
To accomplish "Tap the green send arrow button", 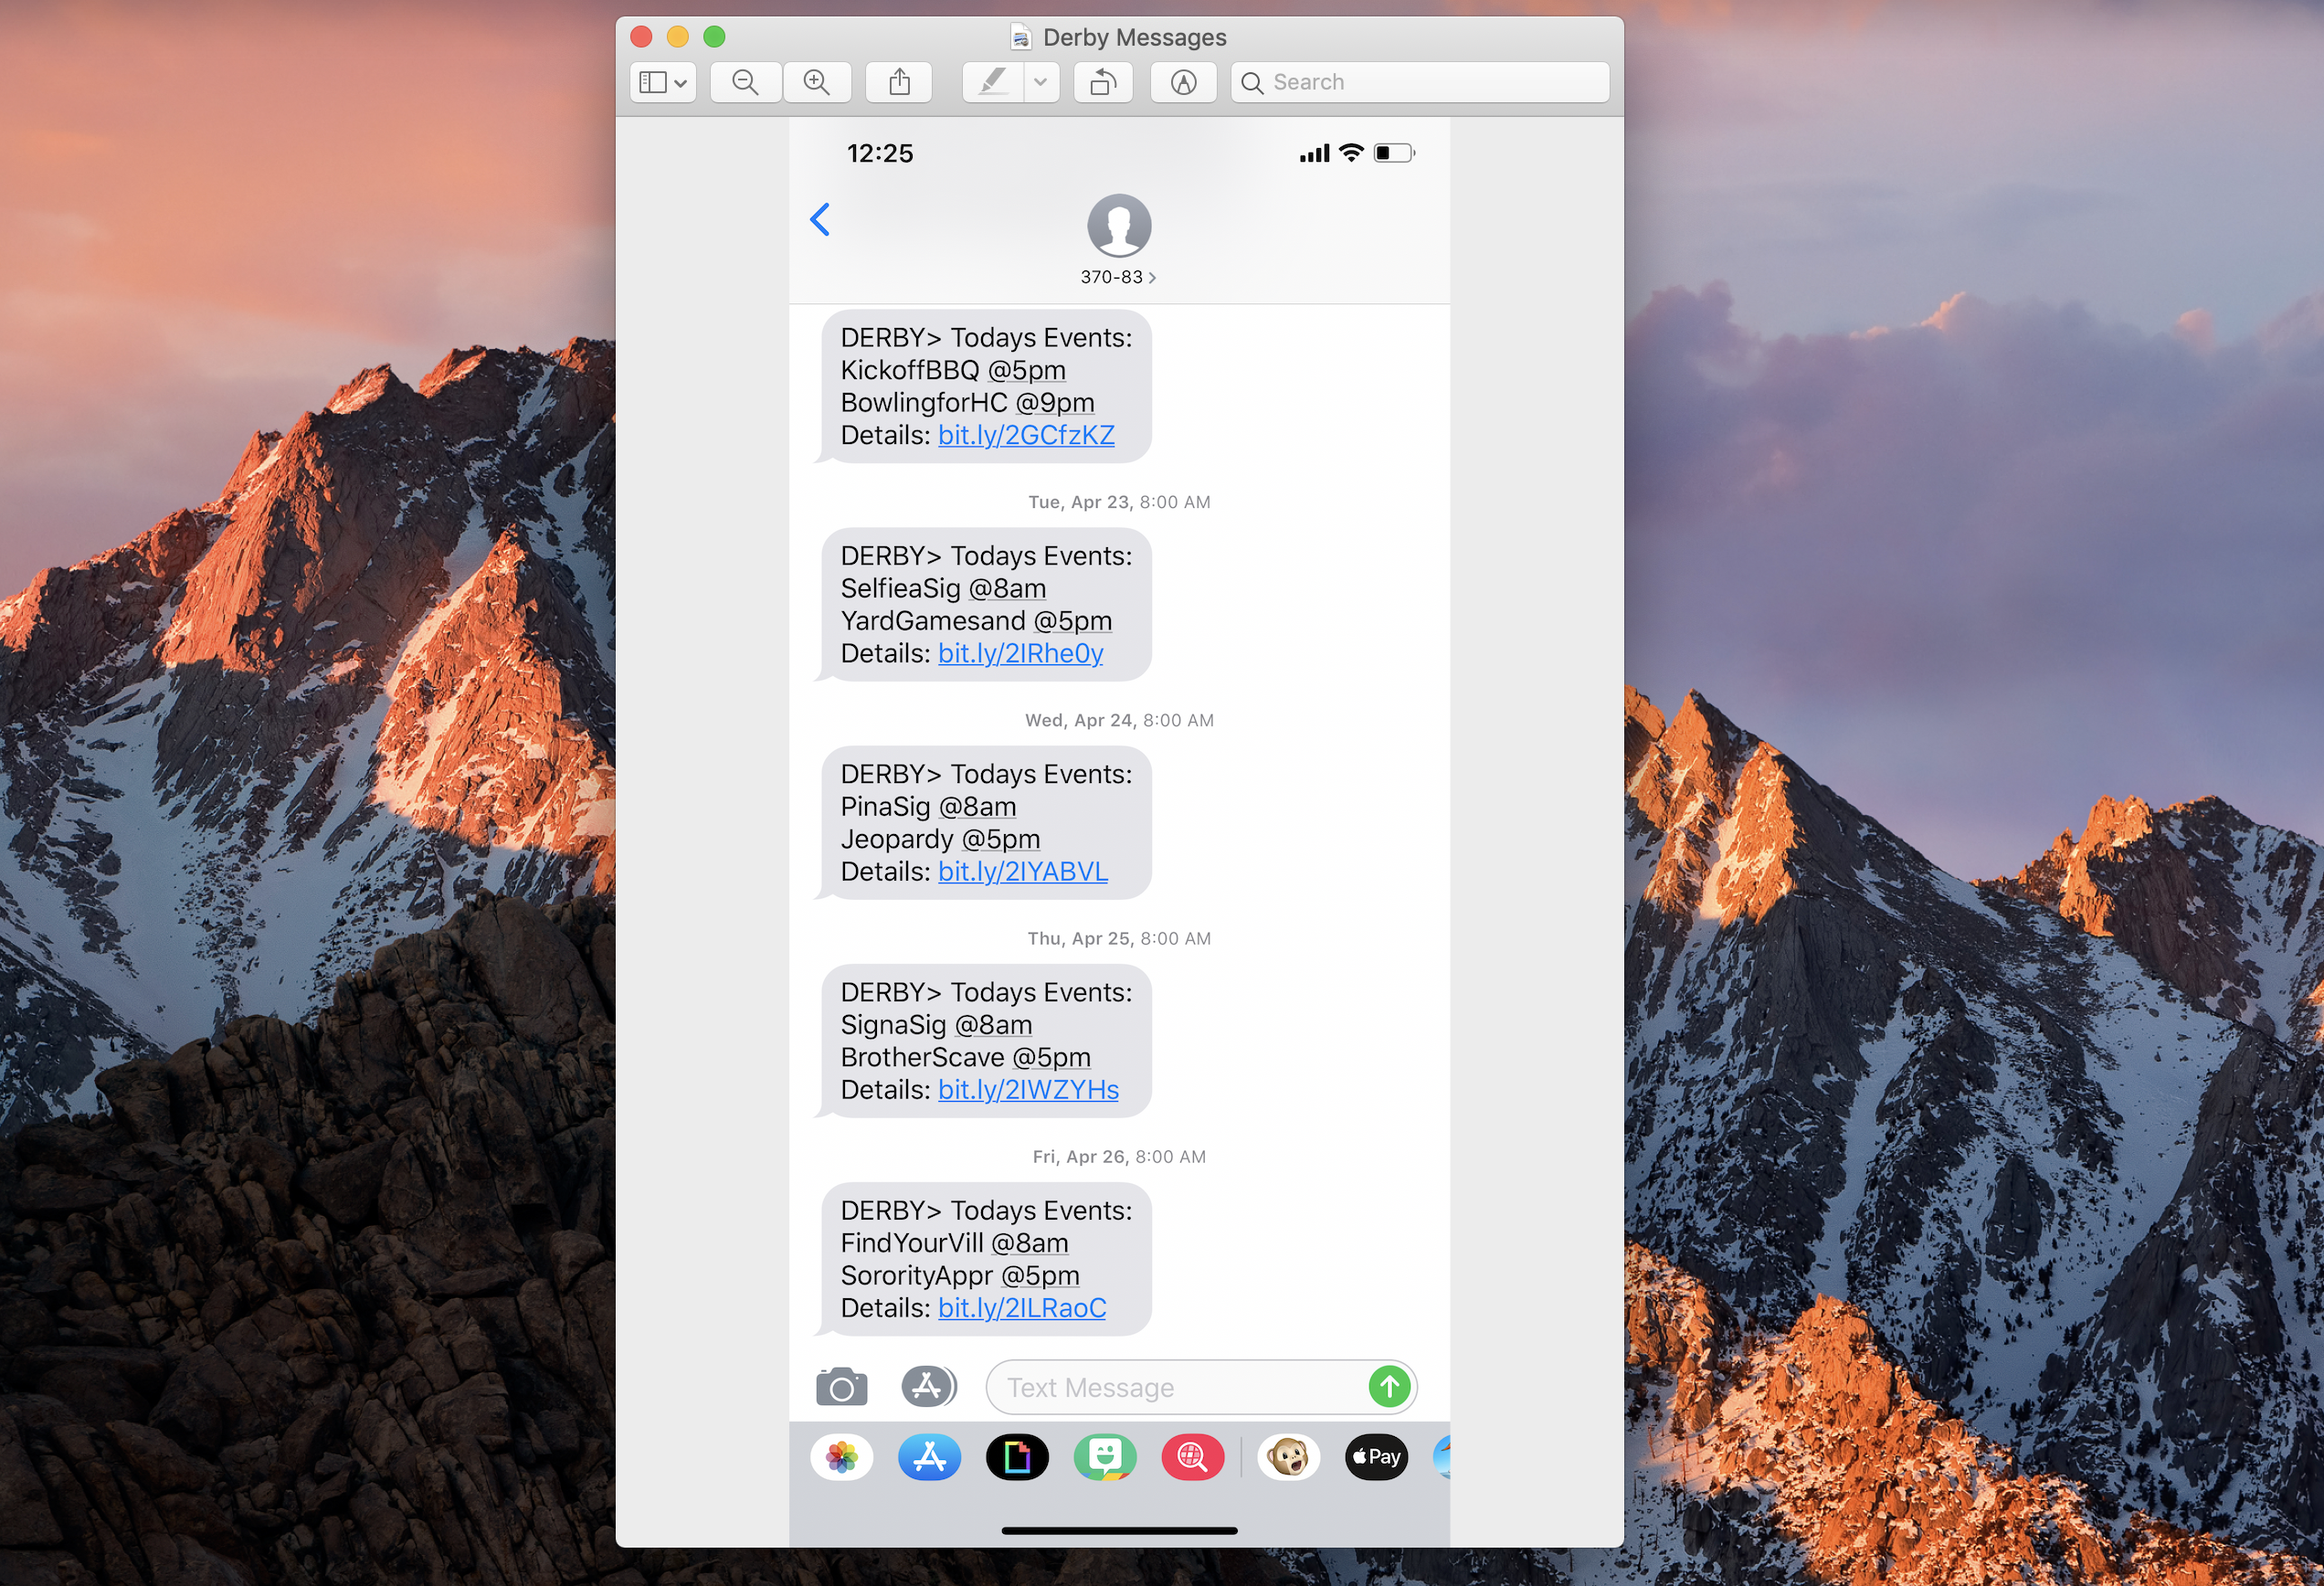I will pyautogui.click(x=1389, y=1387).
